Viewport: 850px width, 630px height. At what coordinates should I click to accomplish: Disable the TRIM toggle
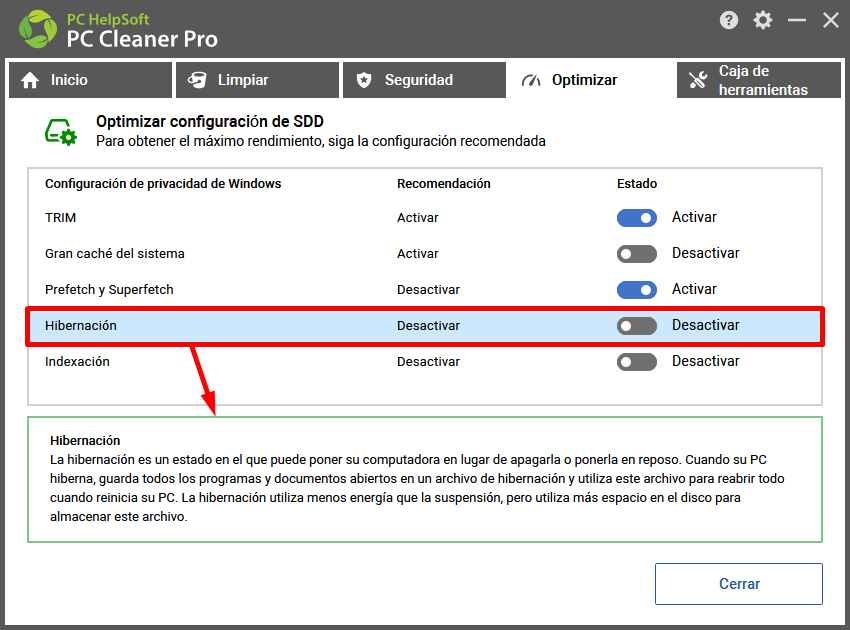tap(636, 218)
